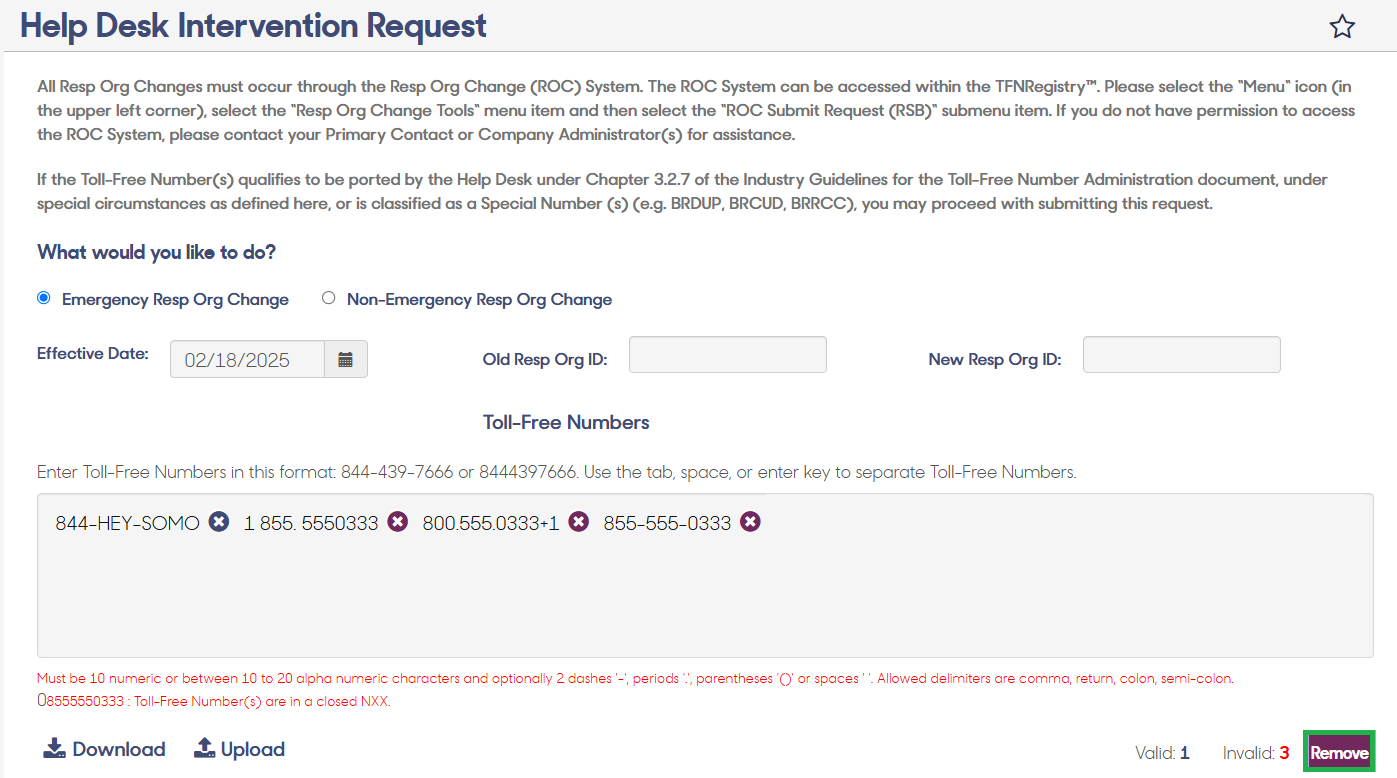
Task: Select Emergency Resp Org Change option
Action: [x=44, y=298]
